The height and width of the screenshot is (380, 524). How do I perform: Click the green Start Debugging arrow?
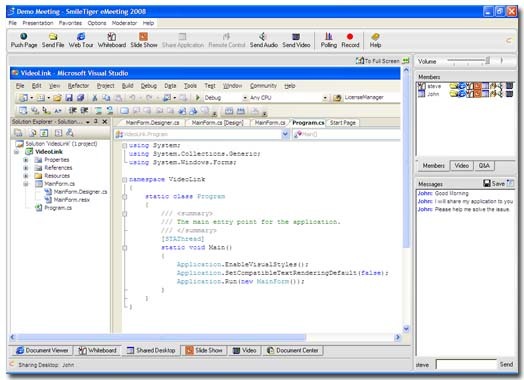click(x=197, y=98)
